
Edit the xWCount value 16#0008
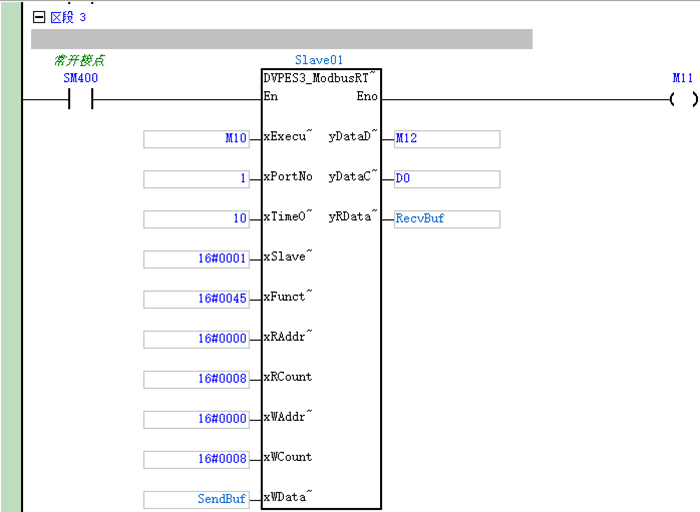[x=196, y=459]
